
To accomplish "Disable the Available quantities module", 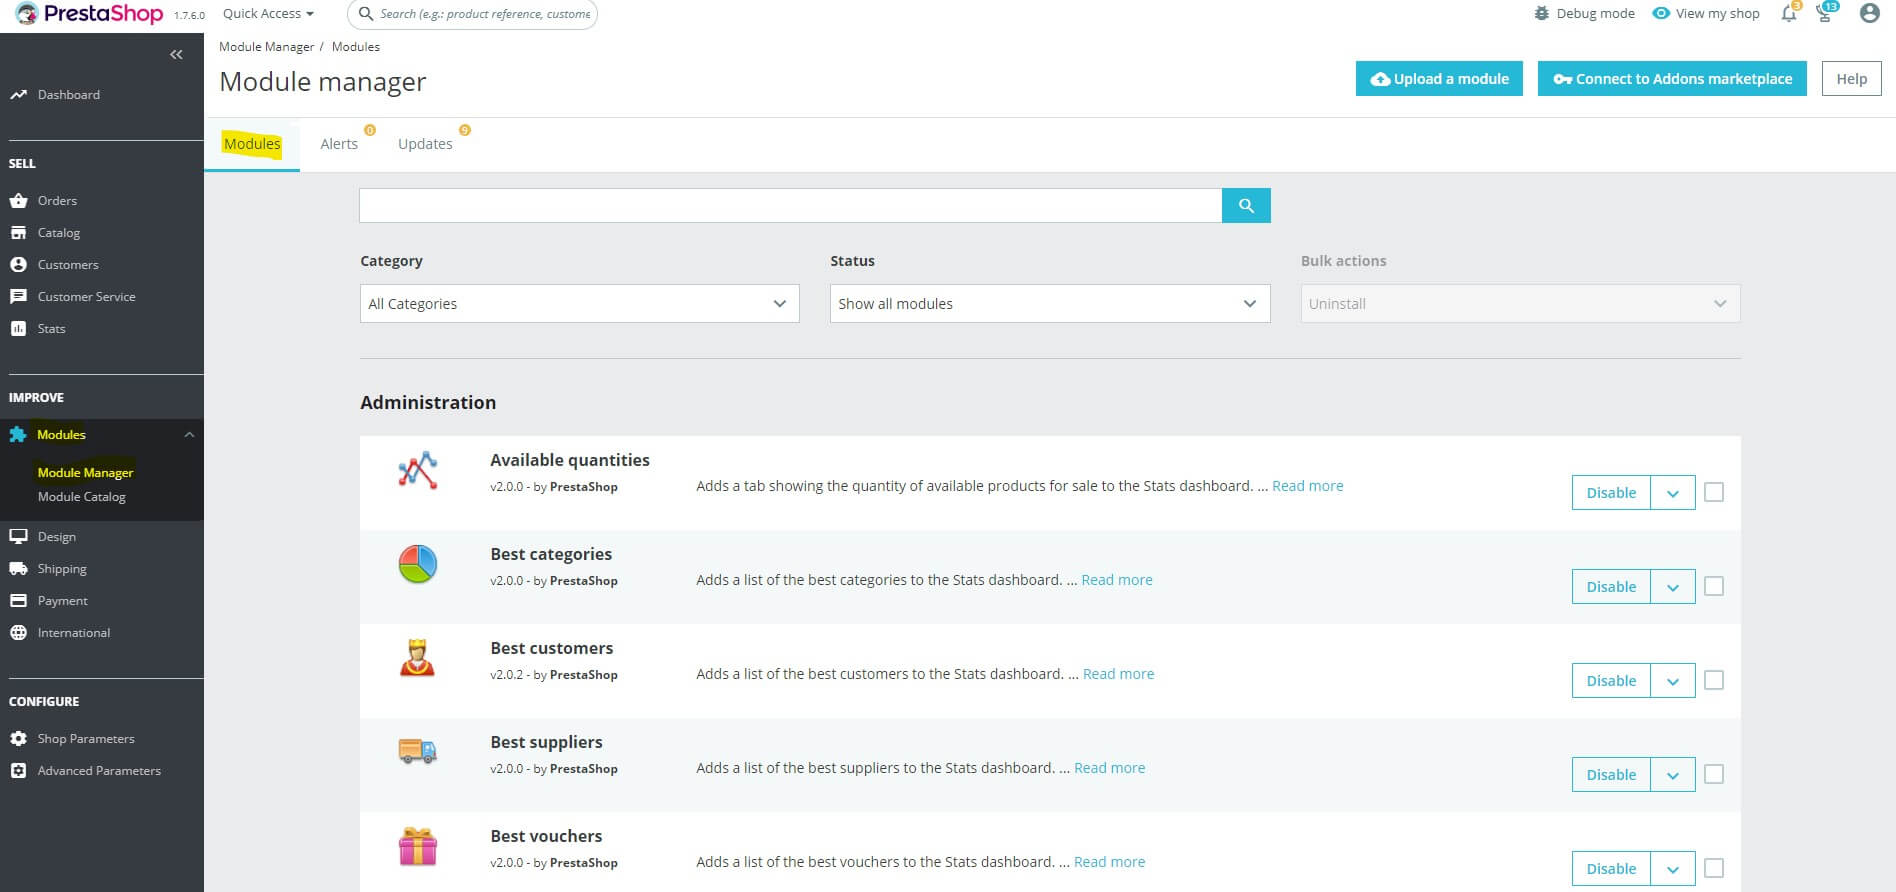I will tap(1611, 493).
